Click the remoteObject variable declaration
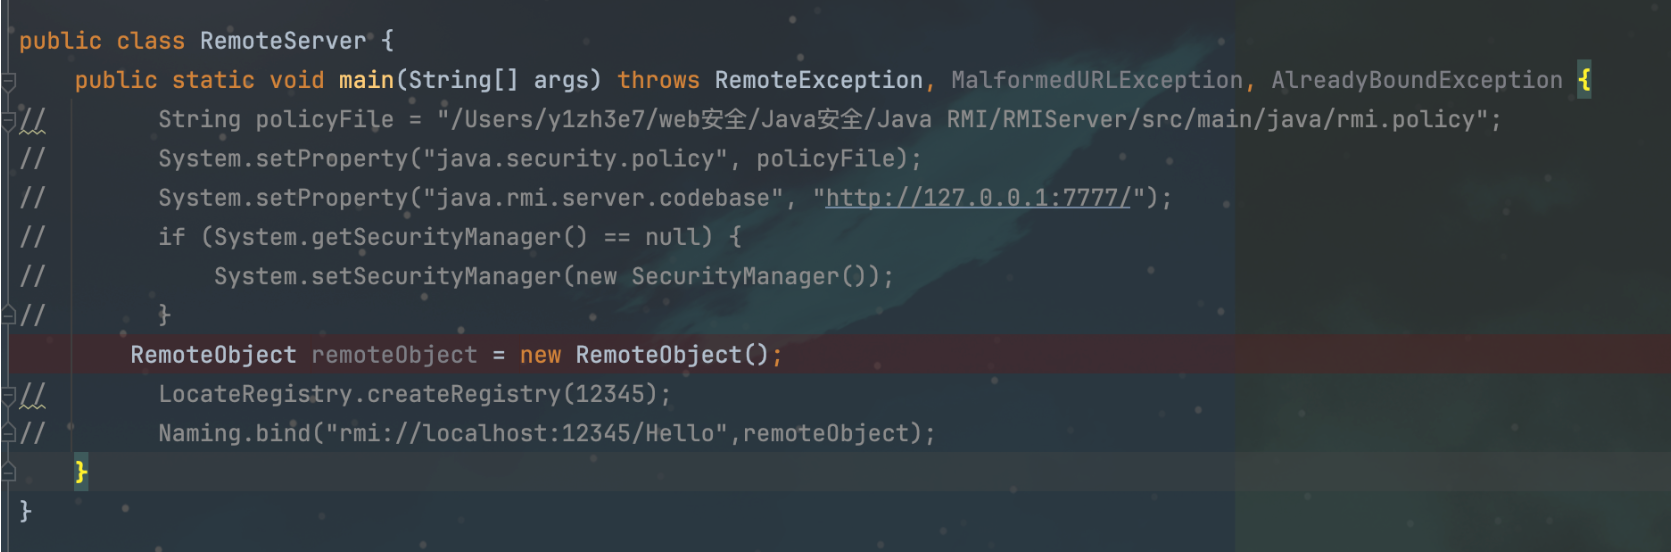Image resolution: width=1671 pixels, height=552 pixels. [394, 355]
